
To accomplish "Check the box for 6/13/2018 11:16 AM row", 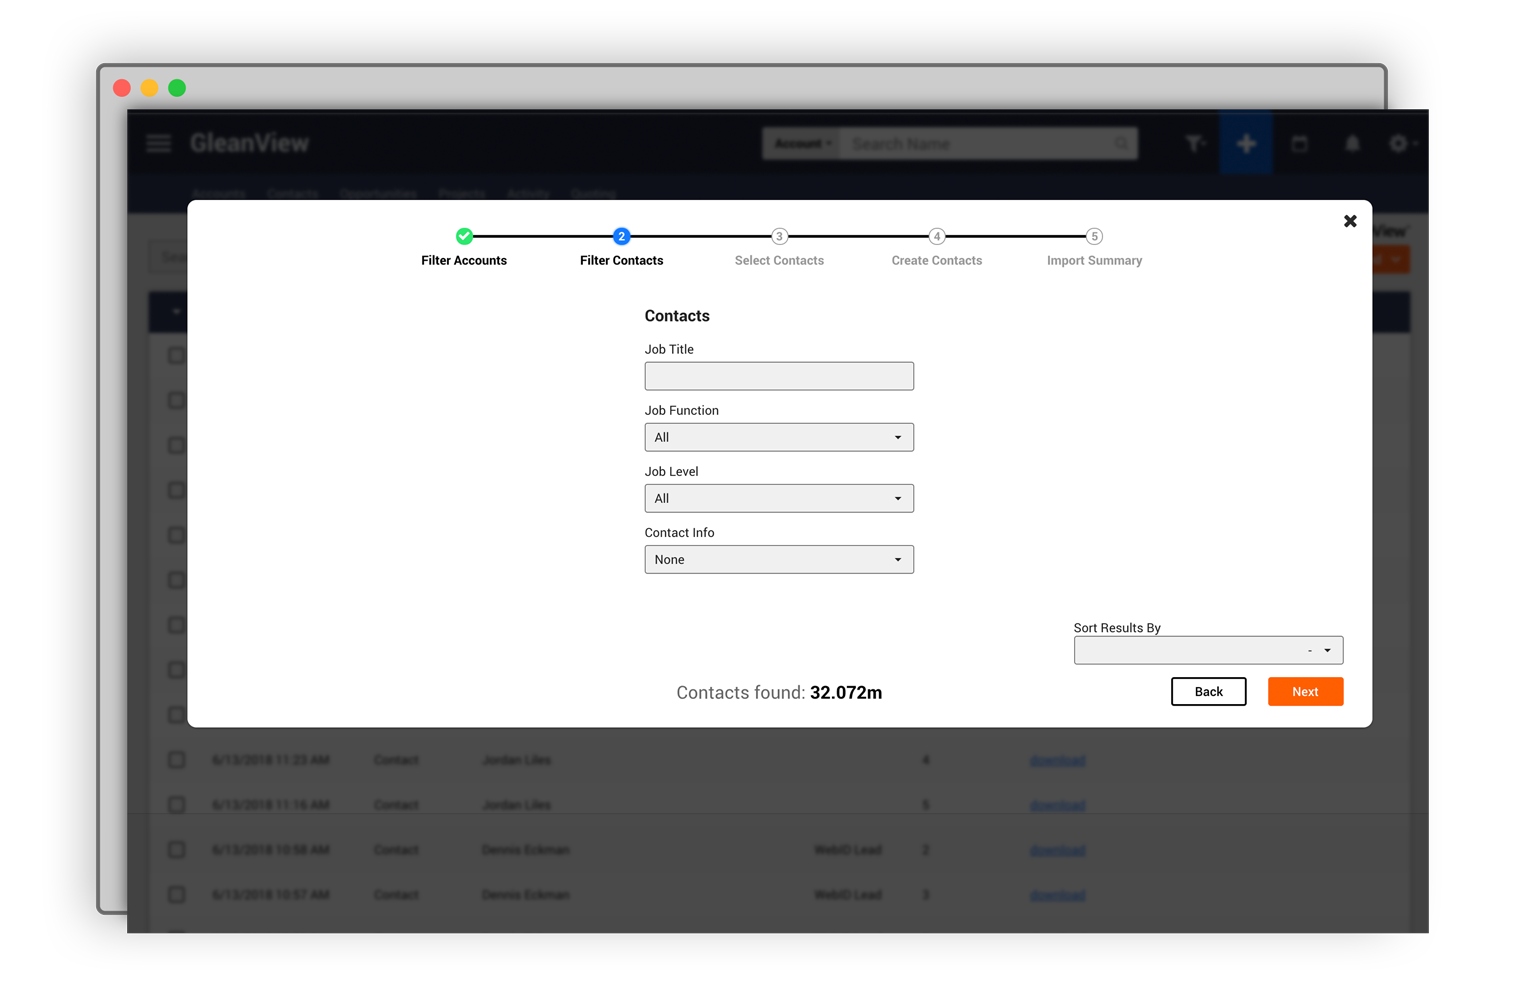I will [x=176, y=805].
